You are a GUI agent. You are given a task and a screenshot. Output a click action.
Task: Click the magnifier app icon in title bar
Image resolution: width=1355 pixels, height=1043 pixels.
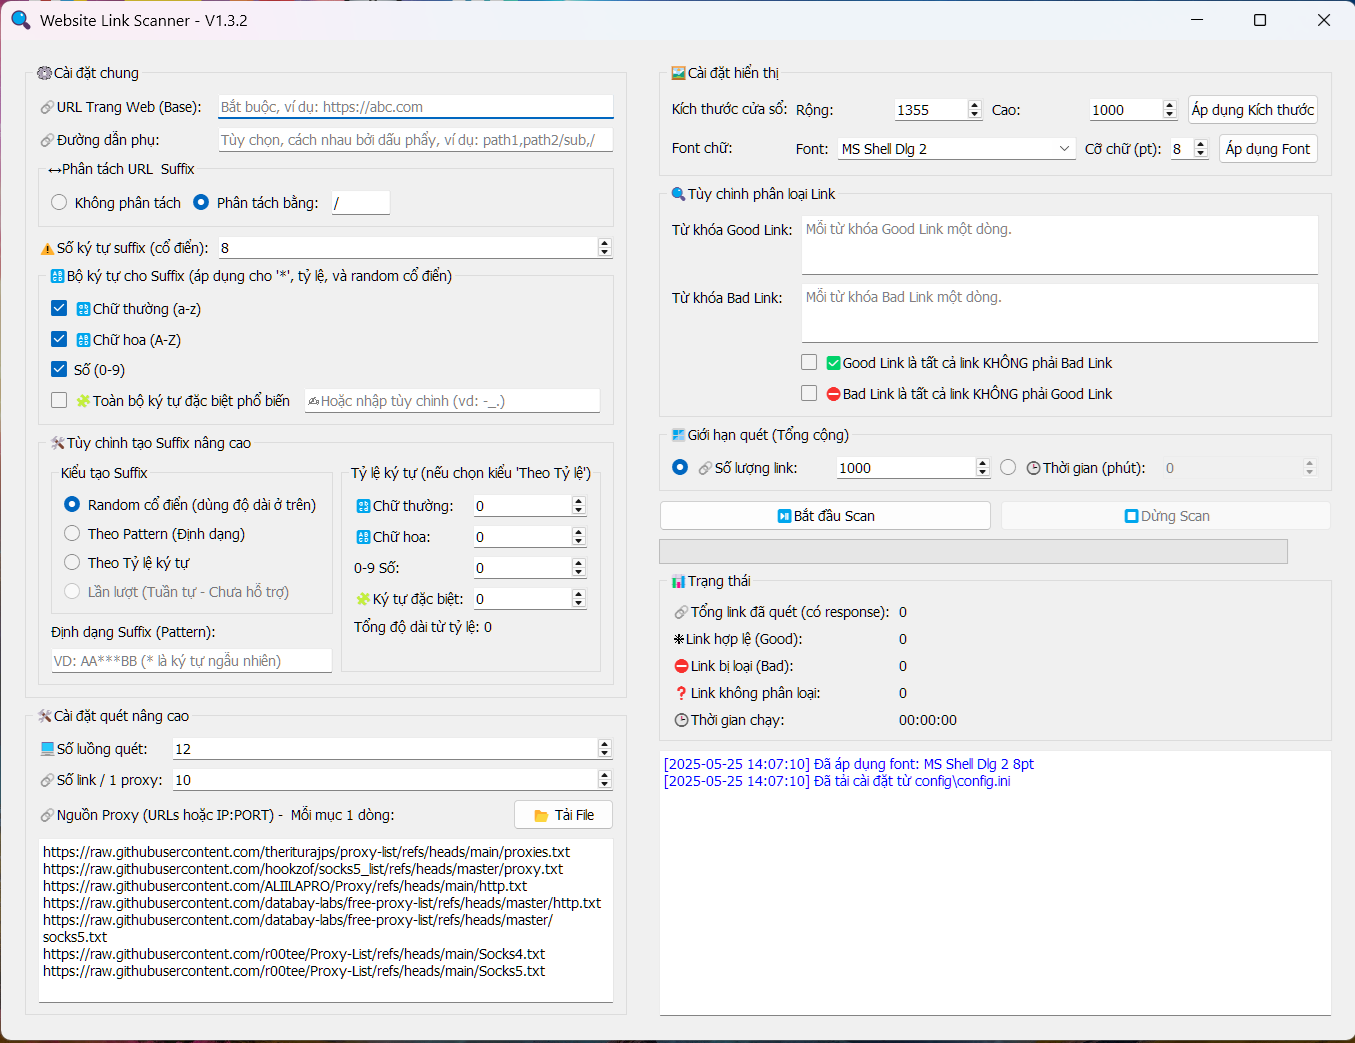20,20
